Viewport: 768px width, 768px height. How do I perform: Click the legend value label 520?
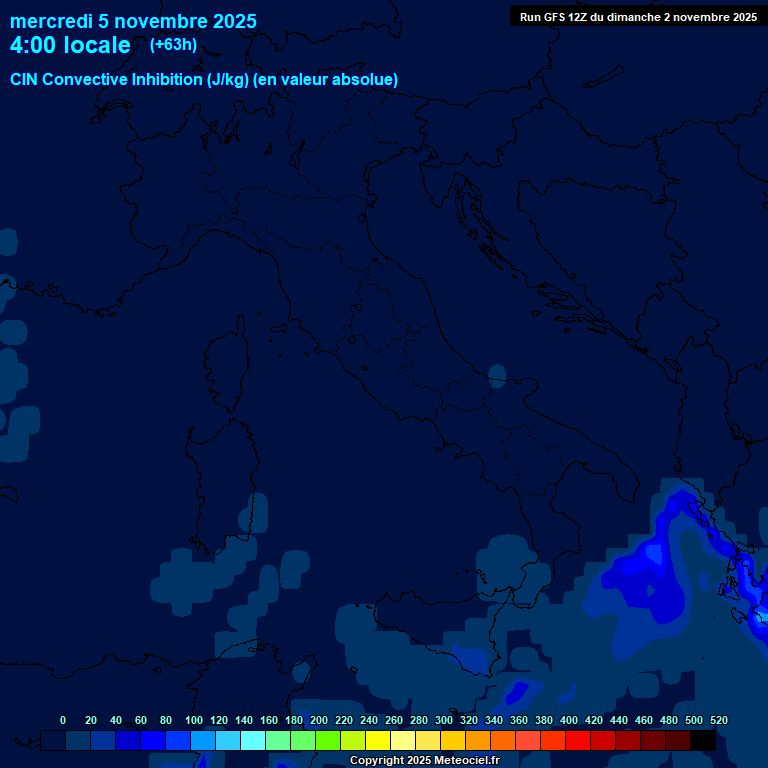tap(718, 720)
